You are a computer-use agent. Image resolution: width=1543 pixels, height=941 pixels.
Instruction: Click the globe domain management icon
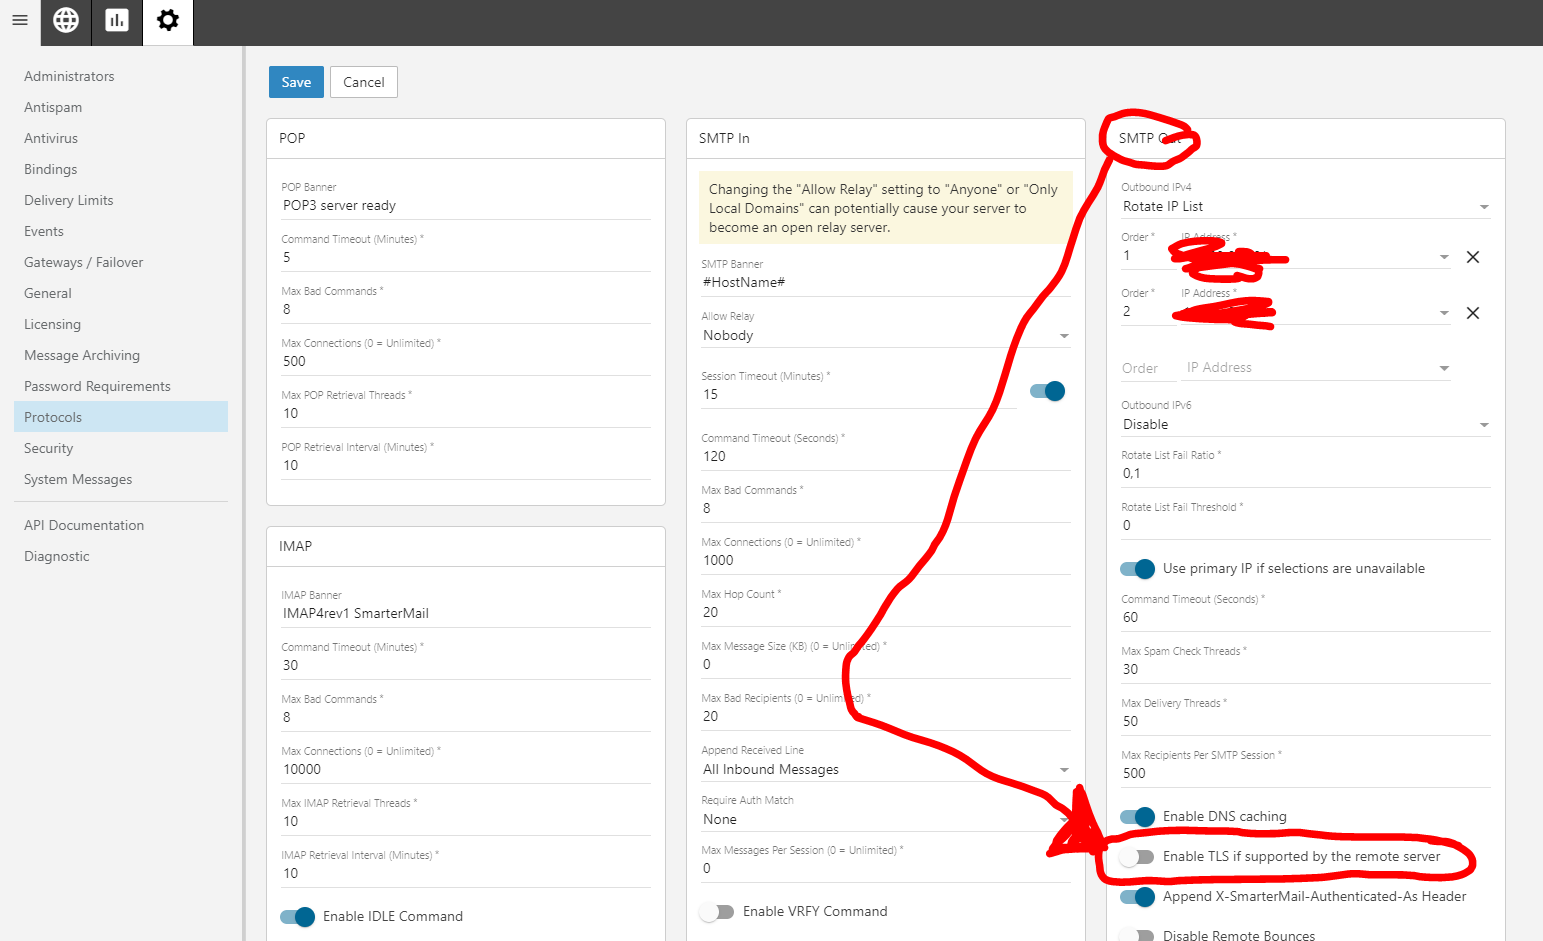(x=66, y=20)
